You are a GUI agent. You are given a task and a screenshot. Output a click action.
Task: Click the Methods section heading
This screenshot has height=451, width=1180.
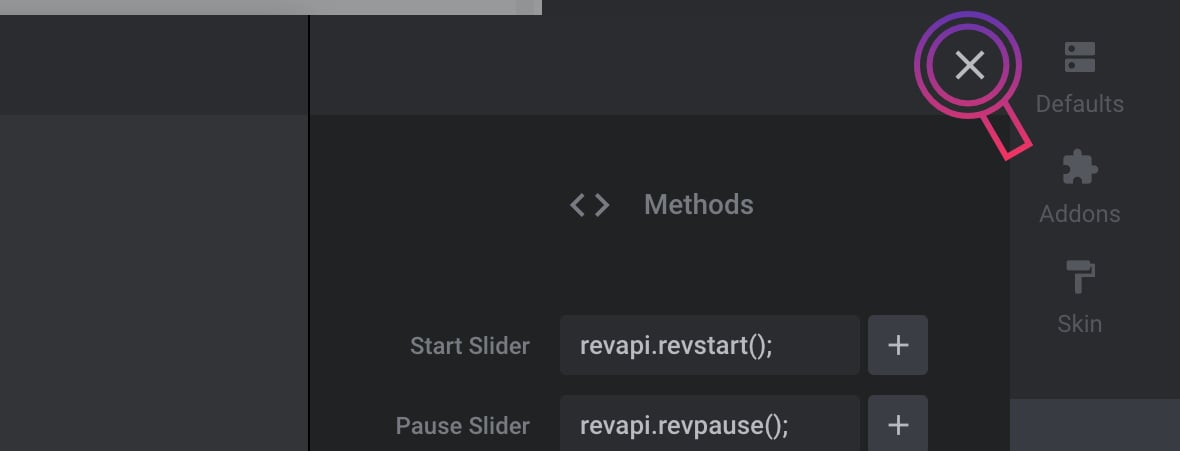click(698, 205)
